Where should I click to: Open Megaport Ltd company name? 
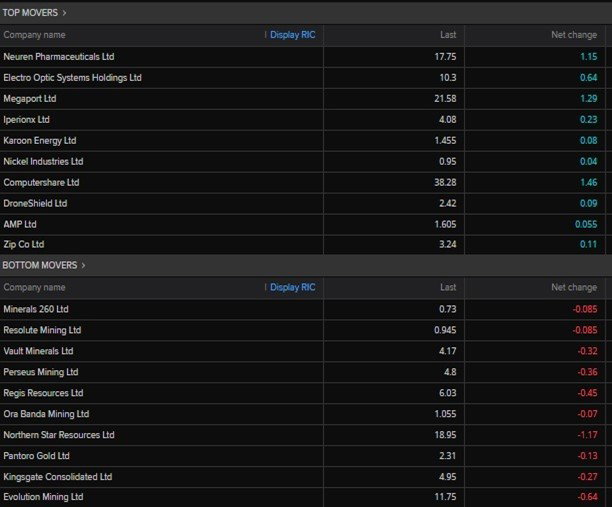(30, 99)
